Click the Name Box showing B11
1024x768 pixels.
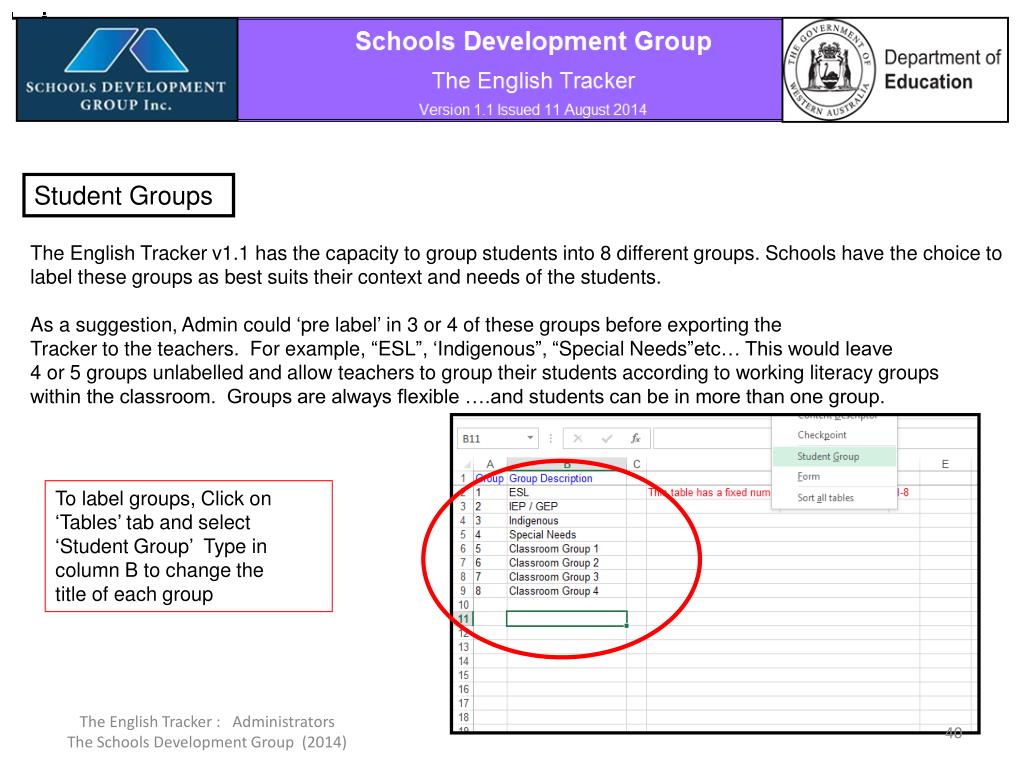(x=497, y=438)
